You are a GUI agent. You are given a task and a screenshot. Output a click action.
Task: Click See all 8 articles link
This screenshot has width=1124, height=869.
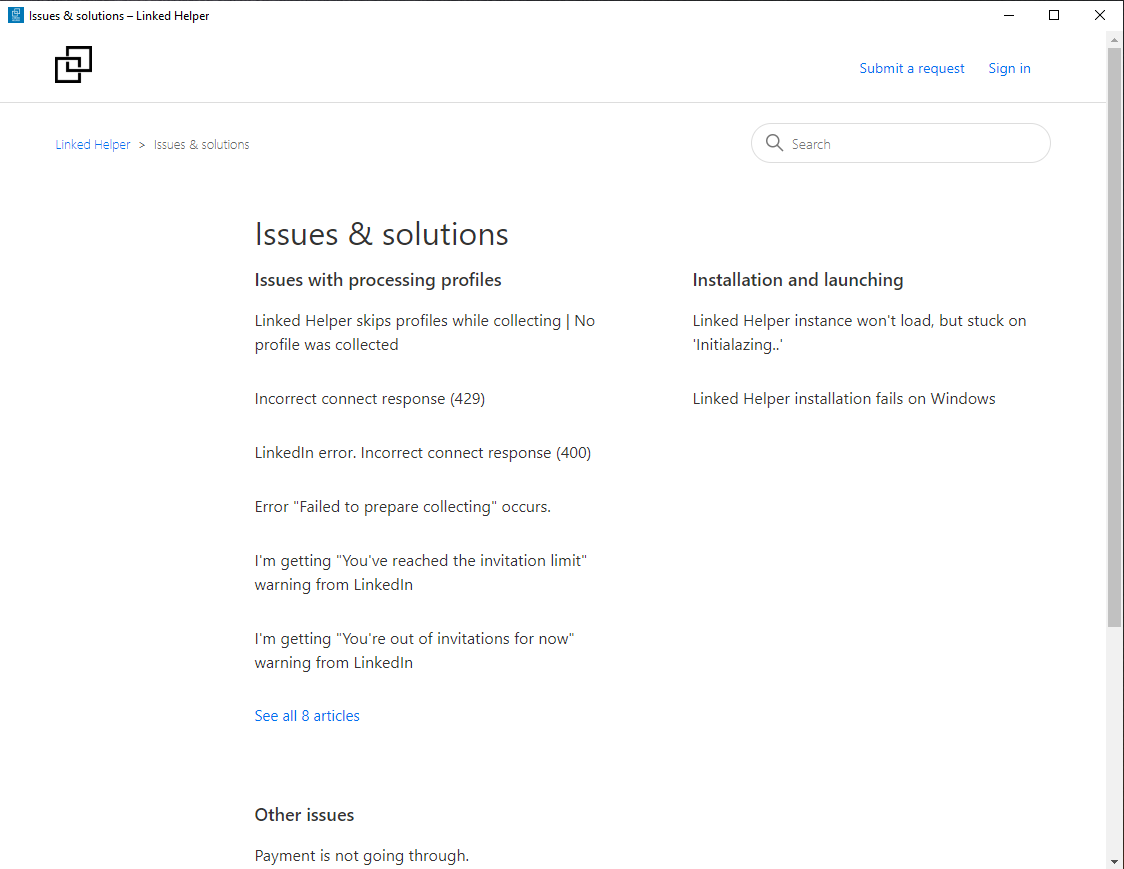pos(307,716)
